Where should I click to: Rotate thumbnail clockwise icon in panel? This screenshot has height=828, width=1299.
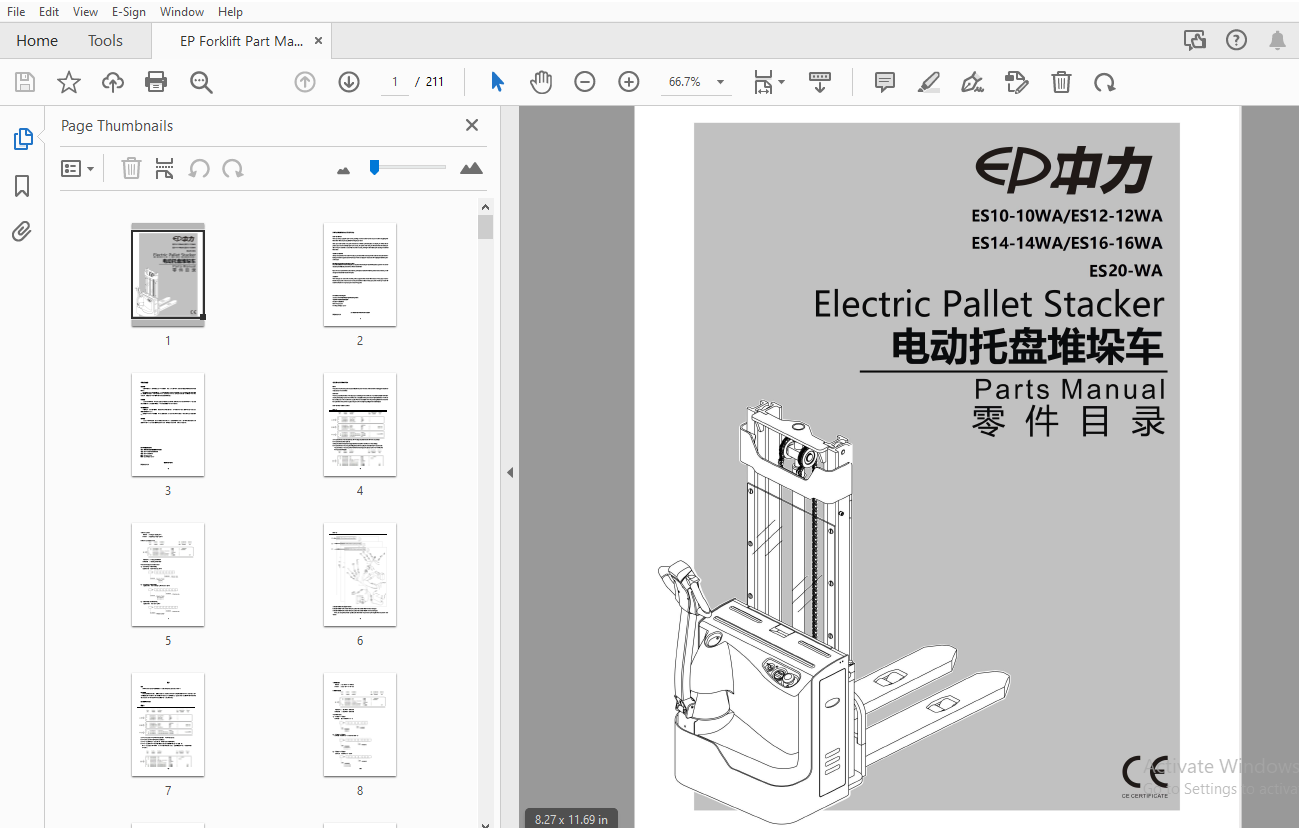tap(233, 168)
